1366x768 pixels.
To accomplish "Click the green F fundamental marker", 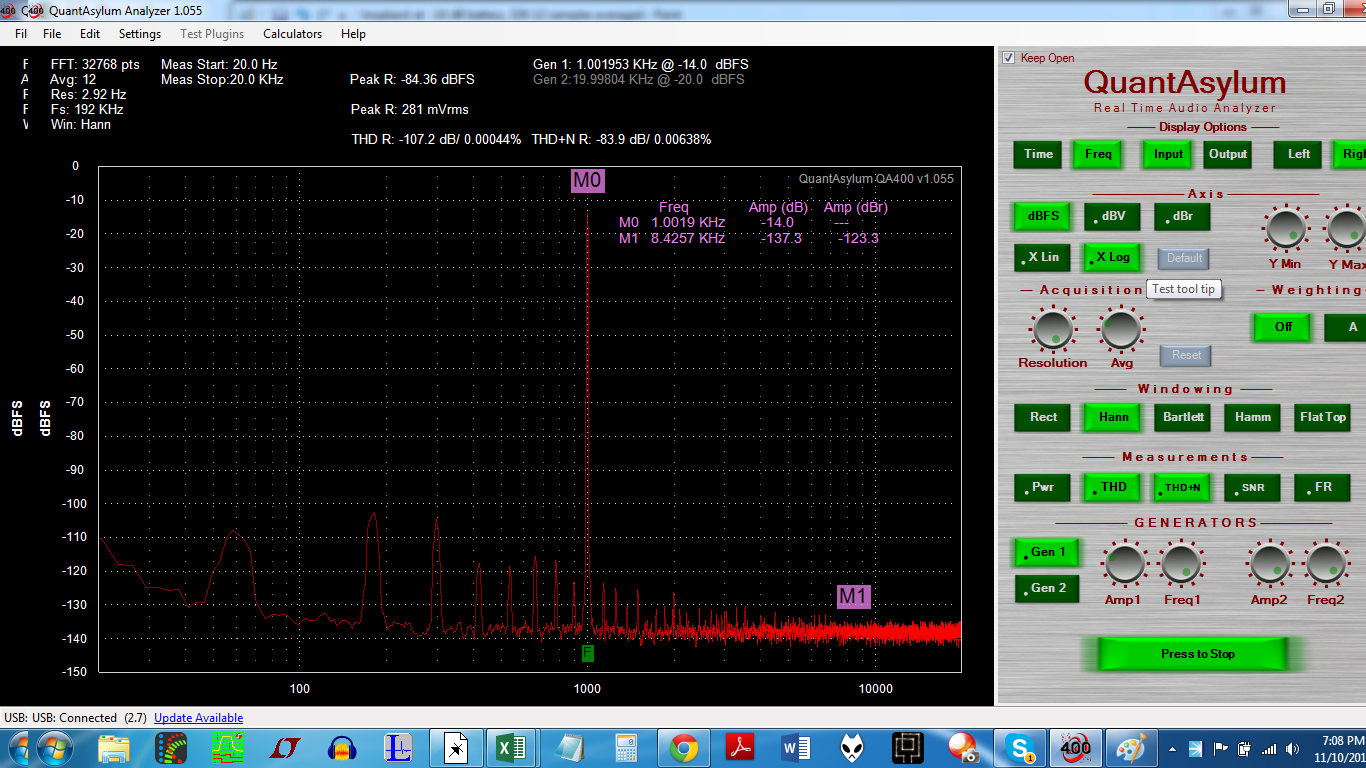I will click(x=588, y=653).
